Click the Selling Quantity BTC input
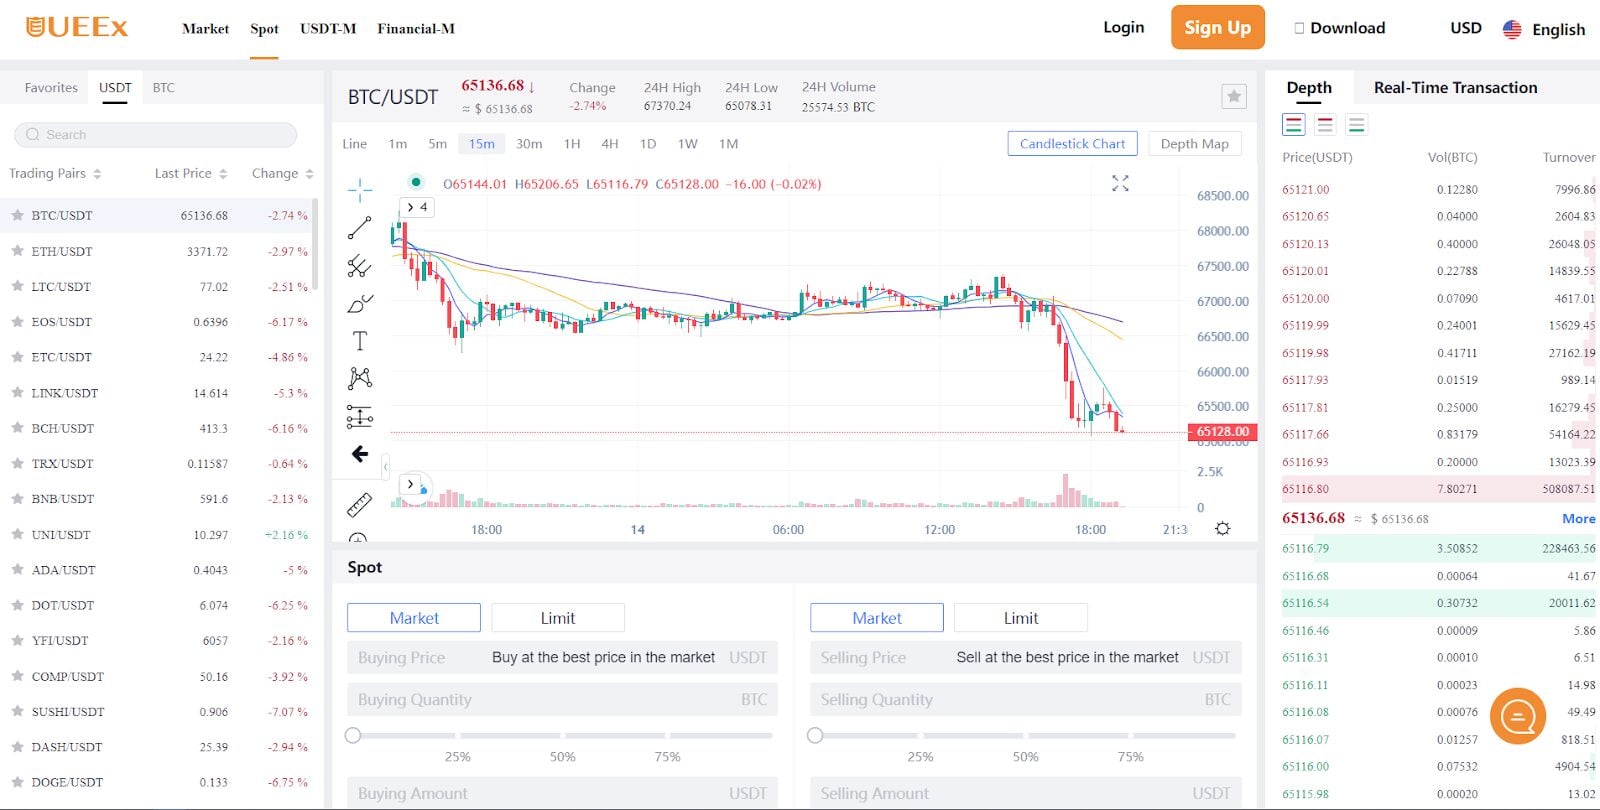Viewport: 1600px width, 810px height. (1025, 700)
